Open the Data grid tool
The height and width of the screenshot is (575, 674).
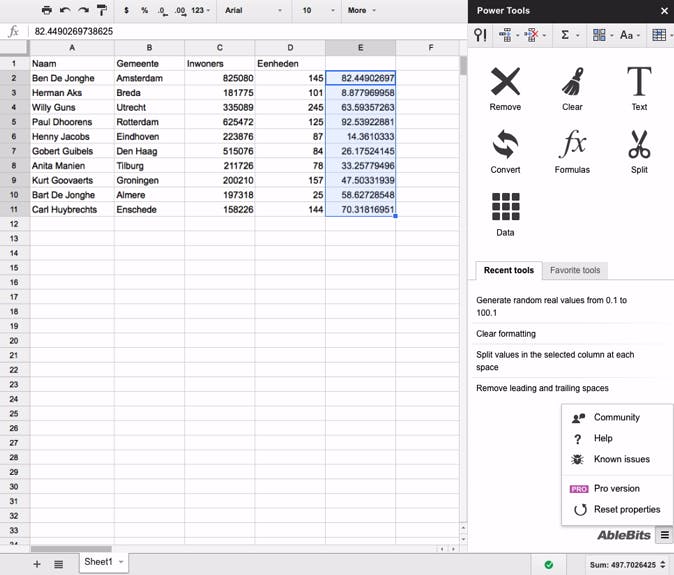coord(505,214)
